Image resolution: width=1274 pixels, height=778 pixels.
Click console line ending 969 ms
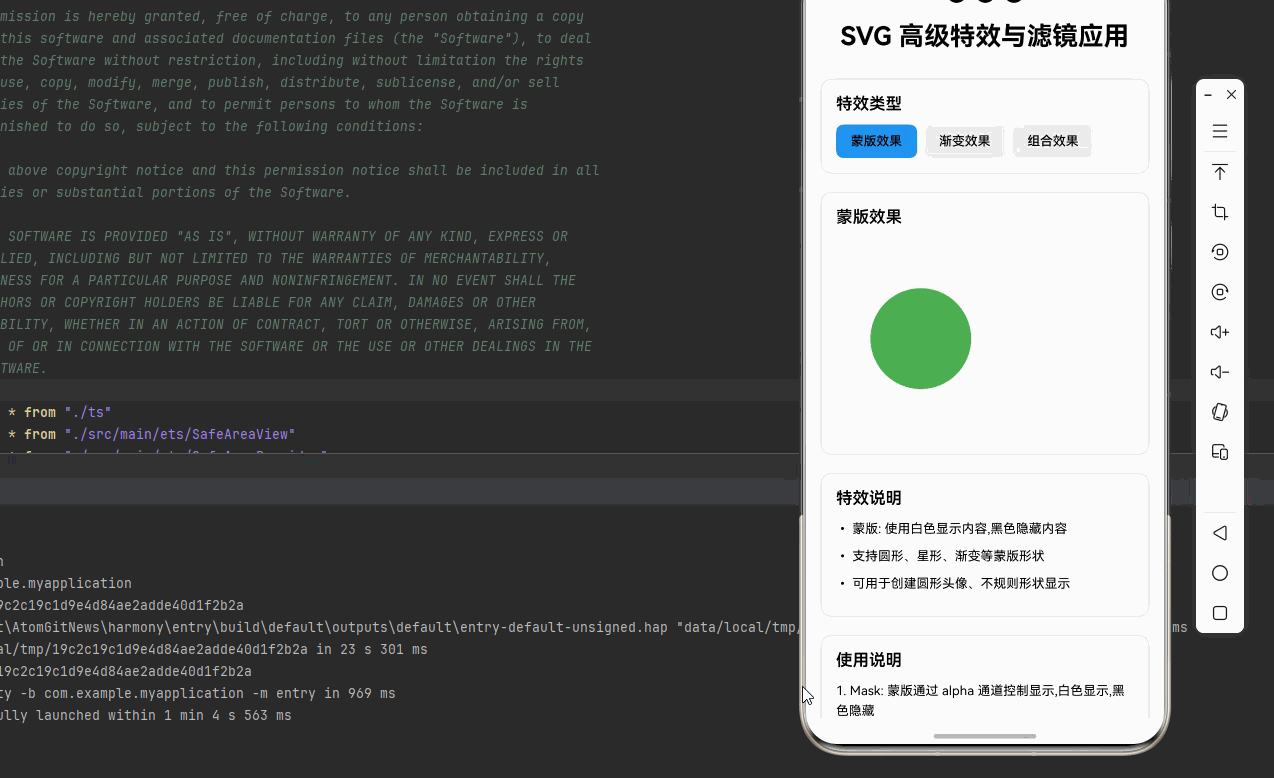(x=198, y=693)
